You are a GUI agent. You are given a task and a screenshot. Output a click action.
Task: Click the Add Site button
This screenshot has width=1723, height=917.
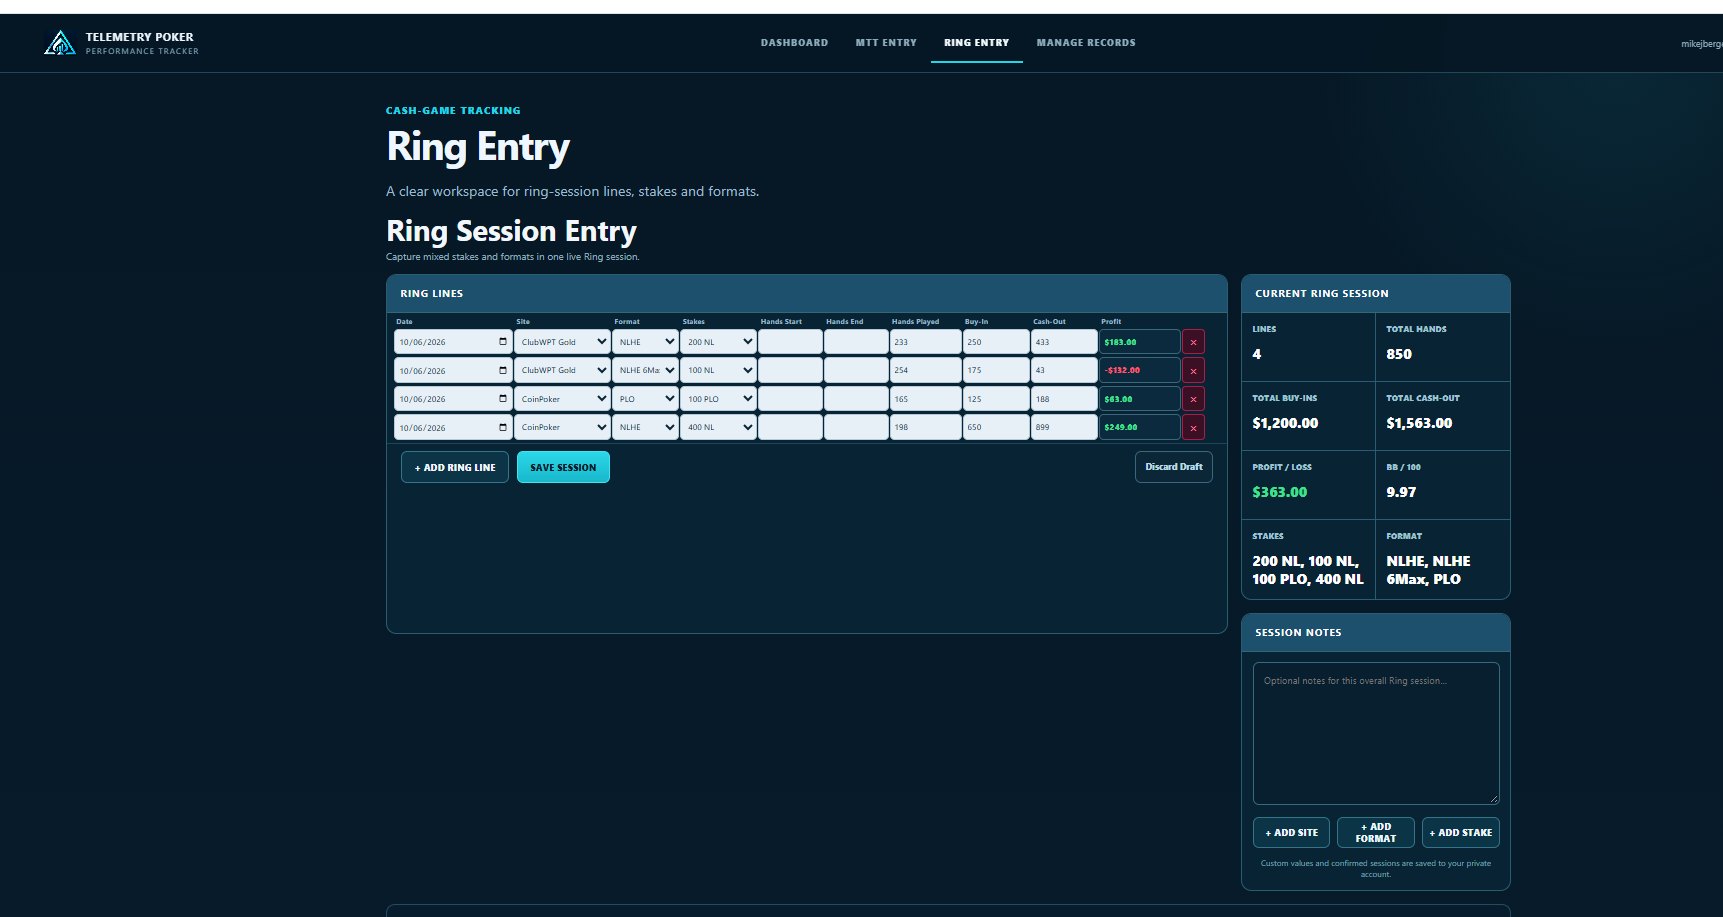[1291, 832]
